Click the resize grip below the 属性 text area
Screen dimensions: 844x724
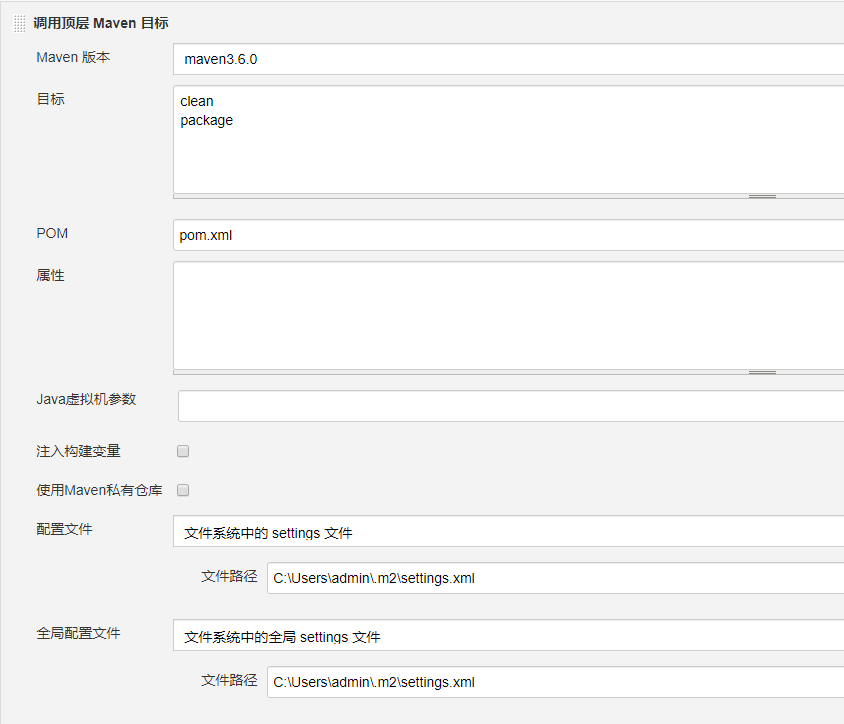point(762,372)
